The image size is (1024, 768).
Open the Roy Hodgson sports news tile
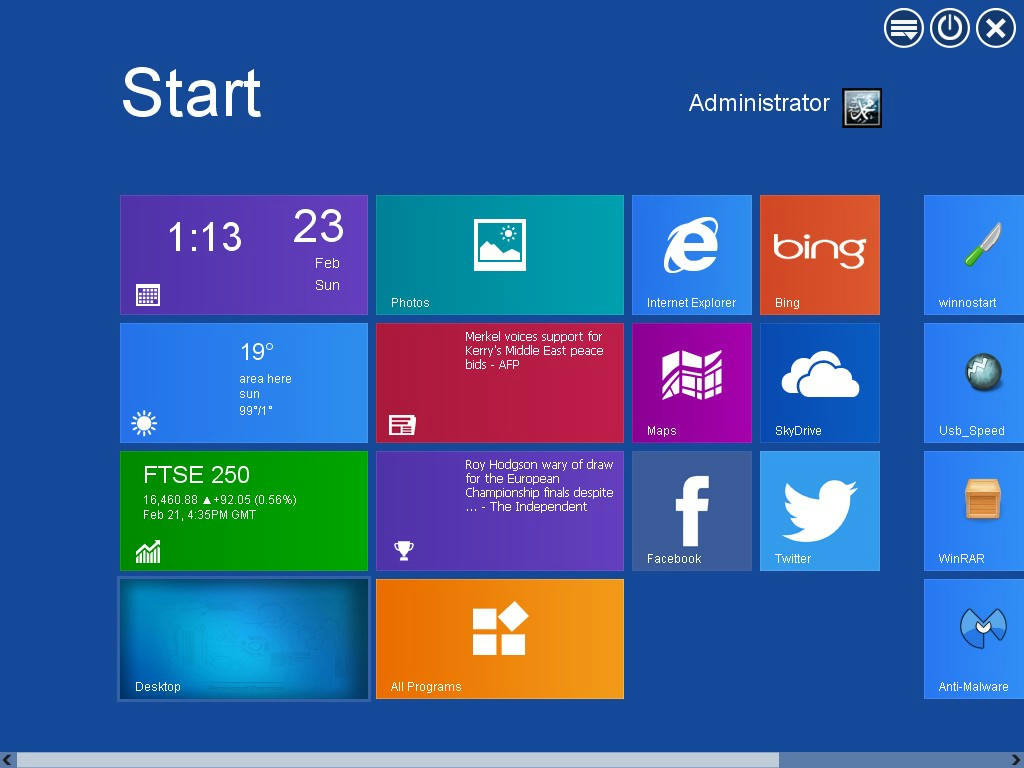click(x=500, y=511)
